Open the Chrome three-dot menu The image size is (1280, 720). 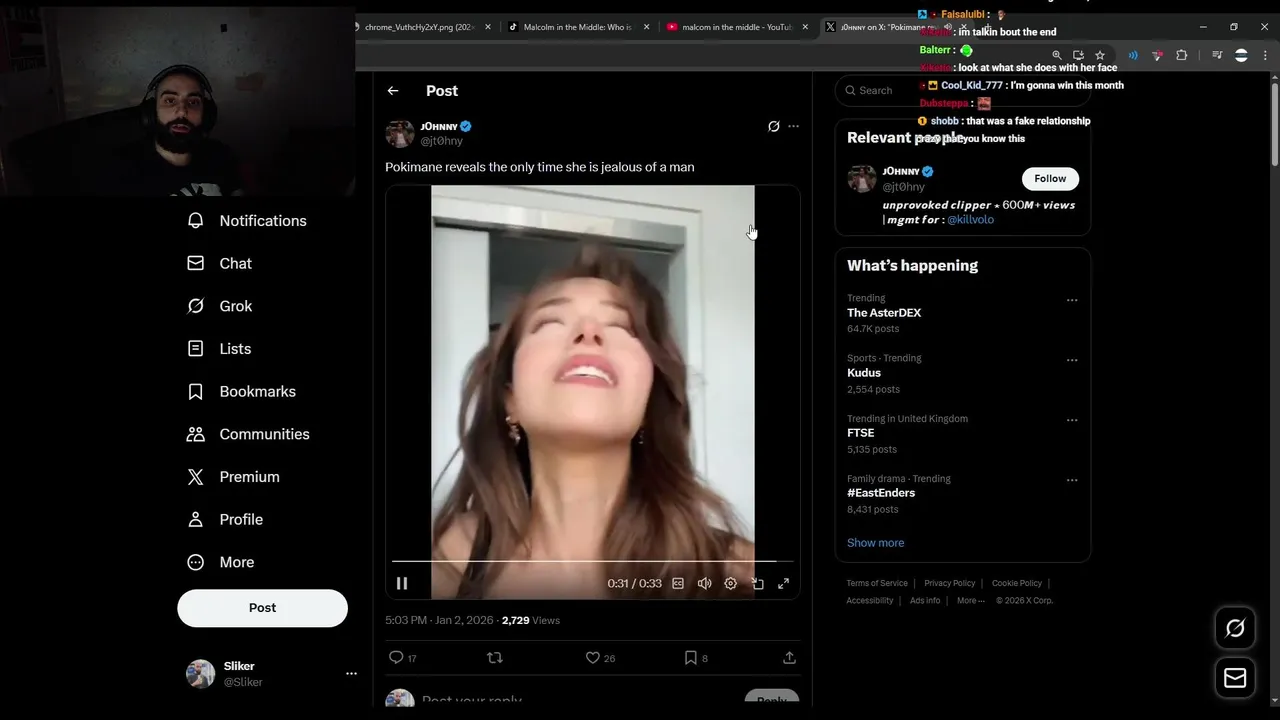[1265, 56]
